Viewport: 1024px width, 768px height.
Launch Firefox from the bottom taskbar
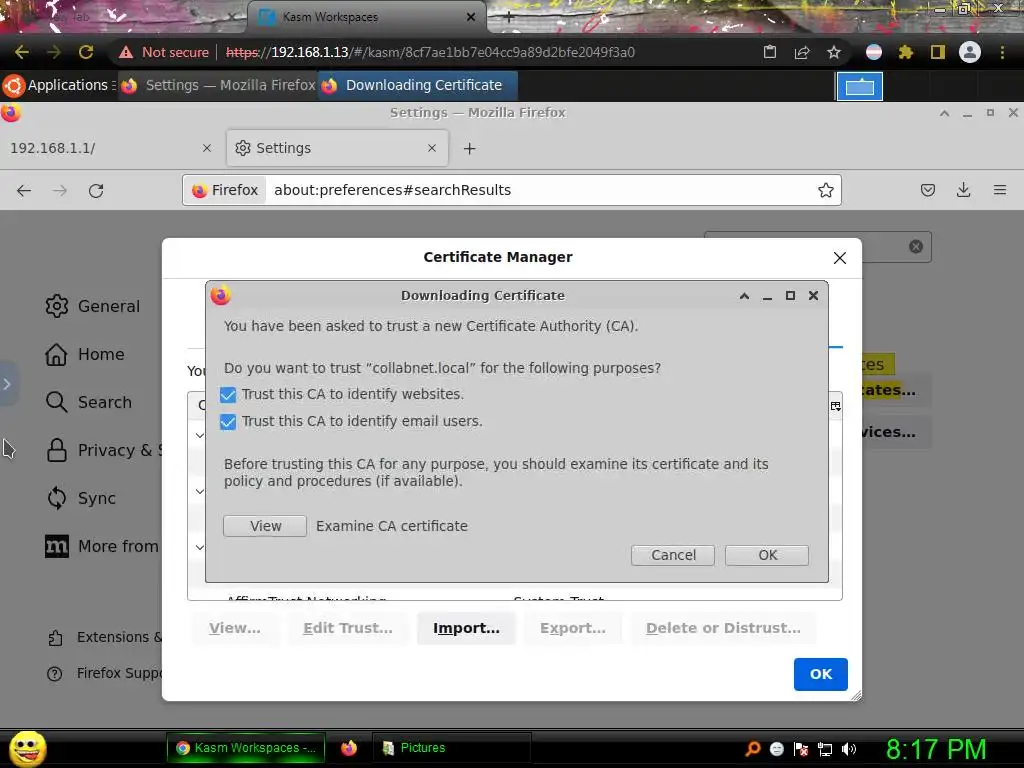click(349, 748)
